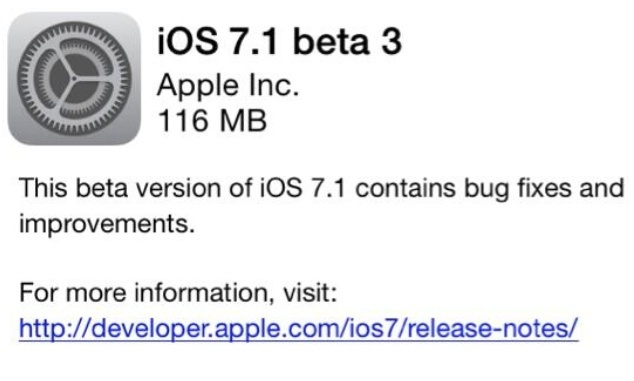Viewport: 634px width, 381px height.
Task: Open the developer.apple.com release notes link
Action: tap(299, 328)
